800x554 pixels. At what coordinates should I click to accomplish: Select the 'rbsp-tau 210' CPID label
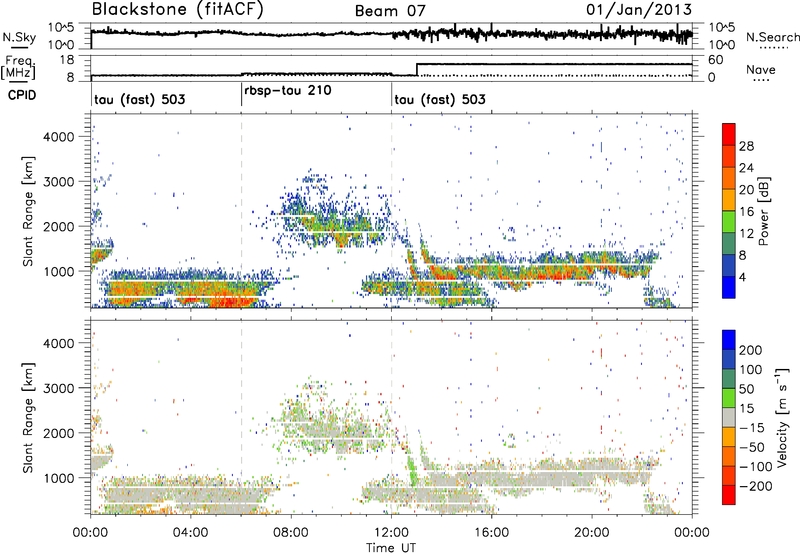click(x=288, y=91)
